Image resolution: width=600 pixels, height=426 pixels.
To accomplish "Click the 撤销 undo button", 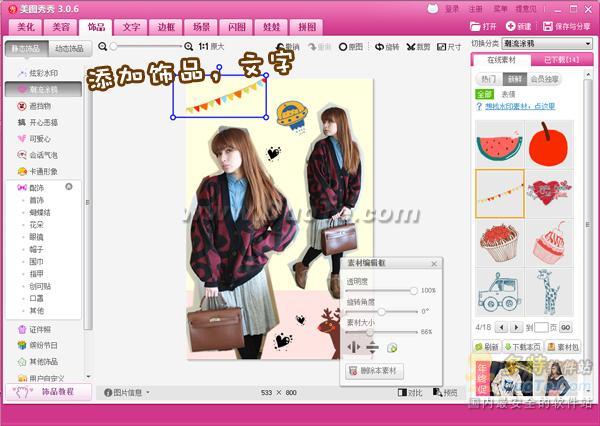I will click(288, 47).
